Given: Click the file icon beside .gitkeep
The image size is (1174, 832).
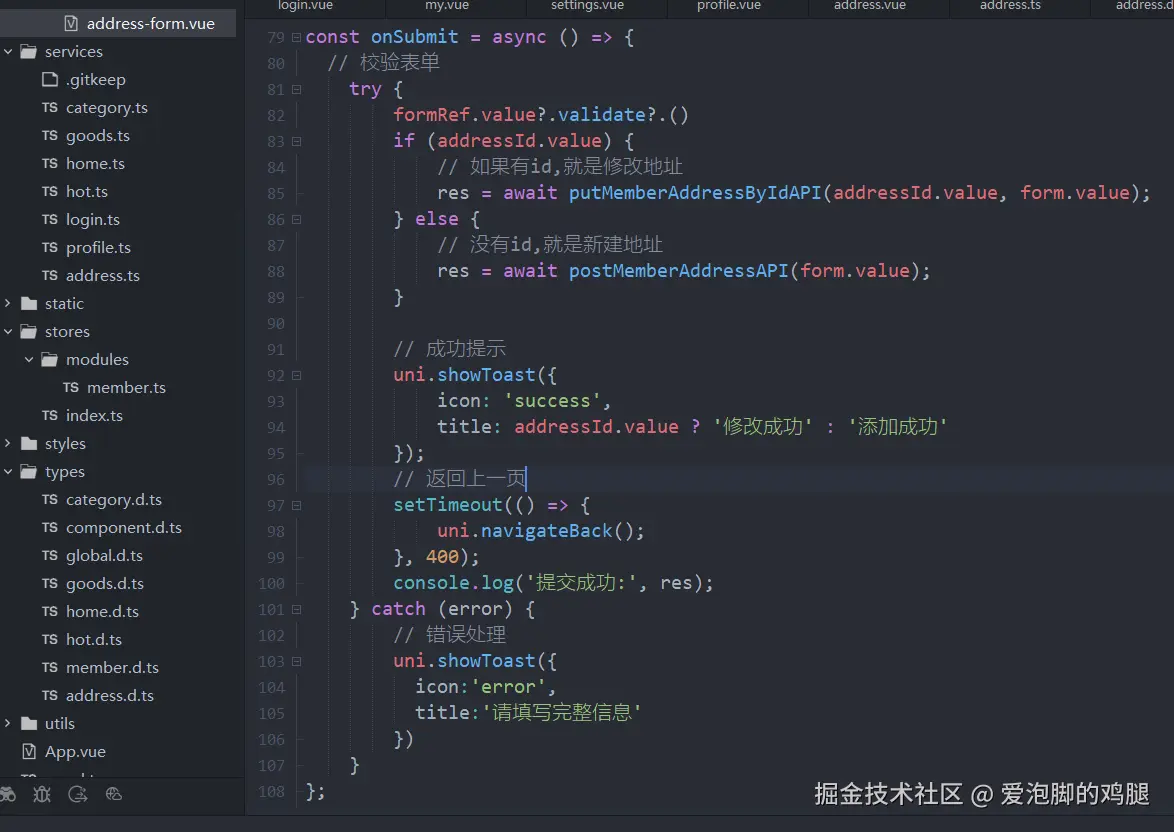Looking at the screenshot, I should click(x=50, y=79).
